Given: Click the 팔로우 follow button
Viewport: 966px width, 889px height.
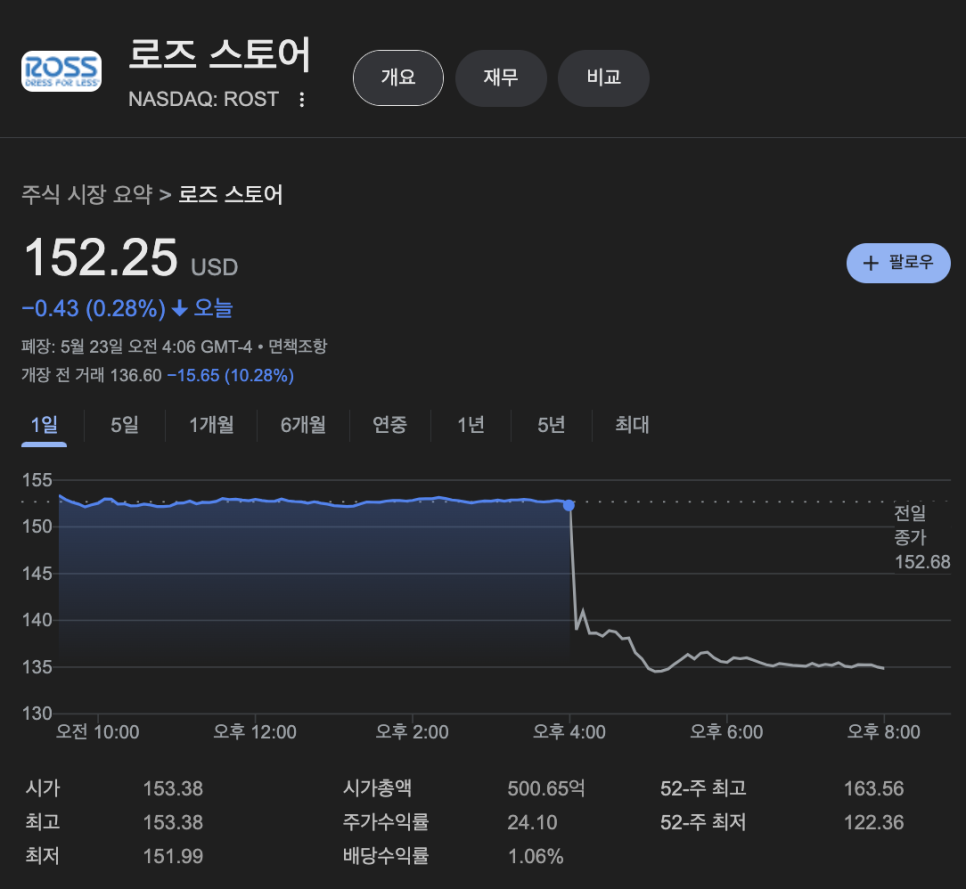Looking at the screenshot, I should pyautogui.click(x=898, y=263).
